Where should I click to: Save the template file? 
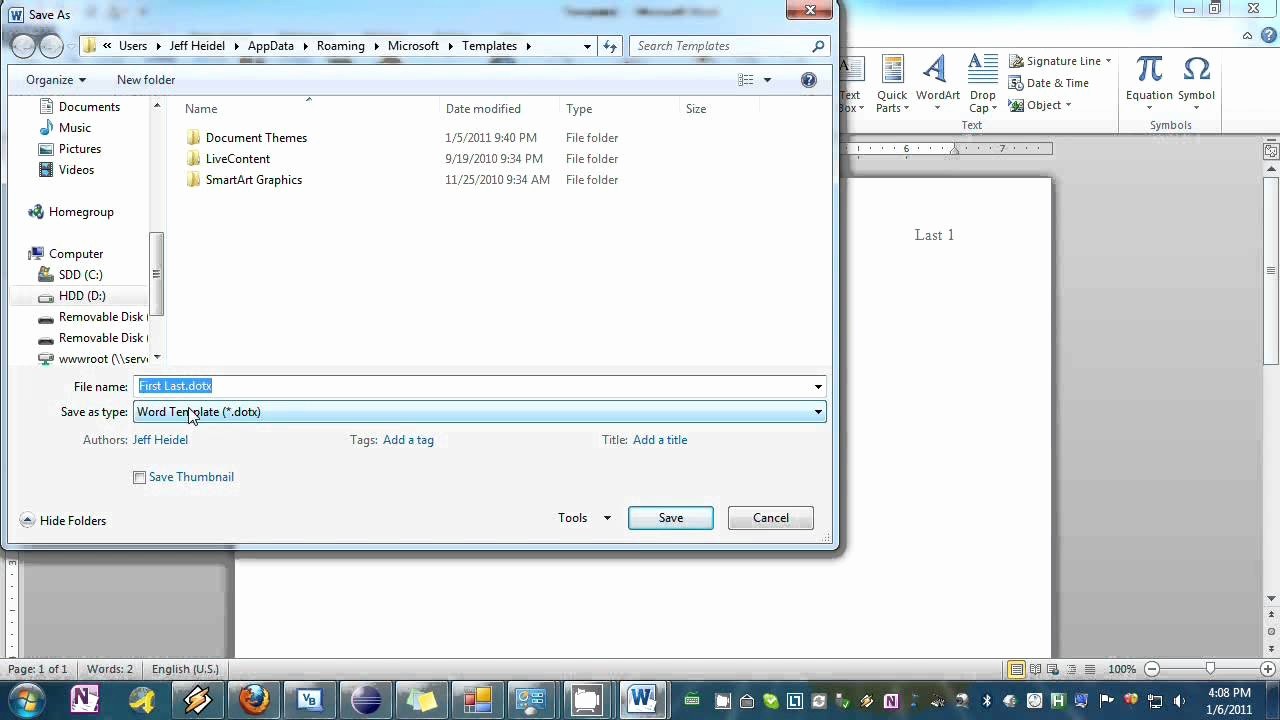pos(670,518)
